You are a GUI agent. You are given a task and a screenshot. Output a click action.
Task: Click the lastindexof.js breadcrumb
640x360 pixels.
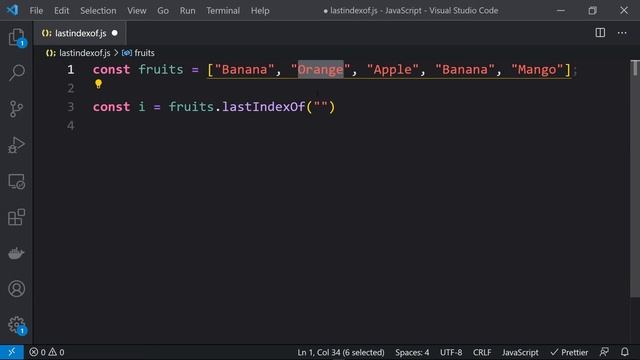(84, 53)
